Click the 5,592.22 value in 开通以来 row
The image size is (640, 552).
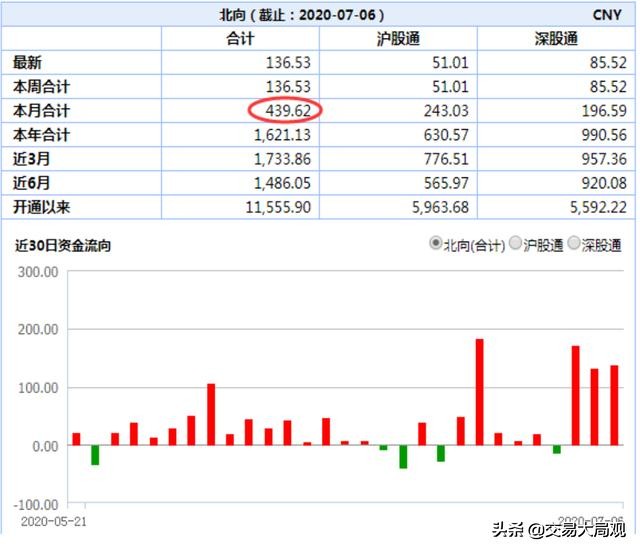(x=598, y=207)
